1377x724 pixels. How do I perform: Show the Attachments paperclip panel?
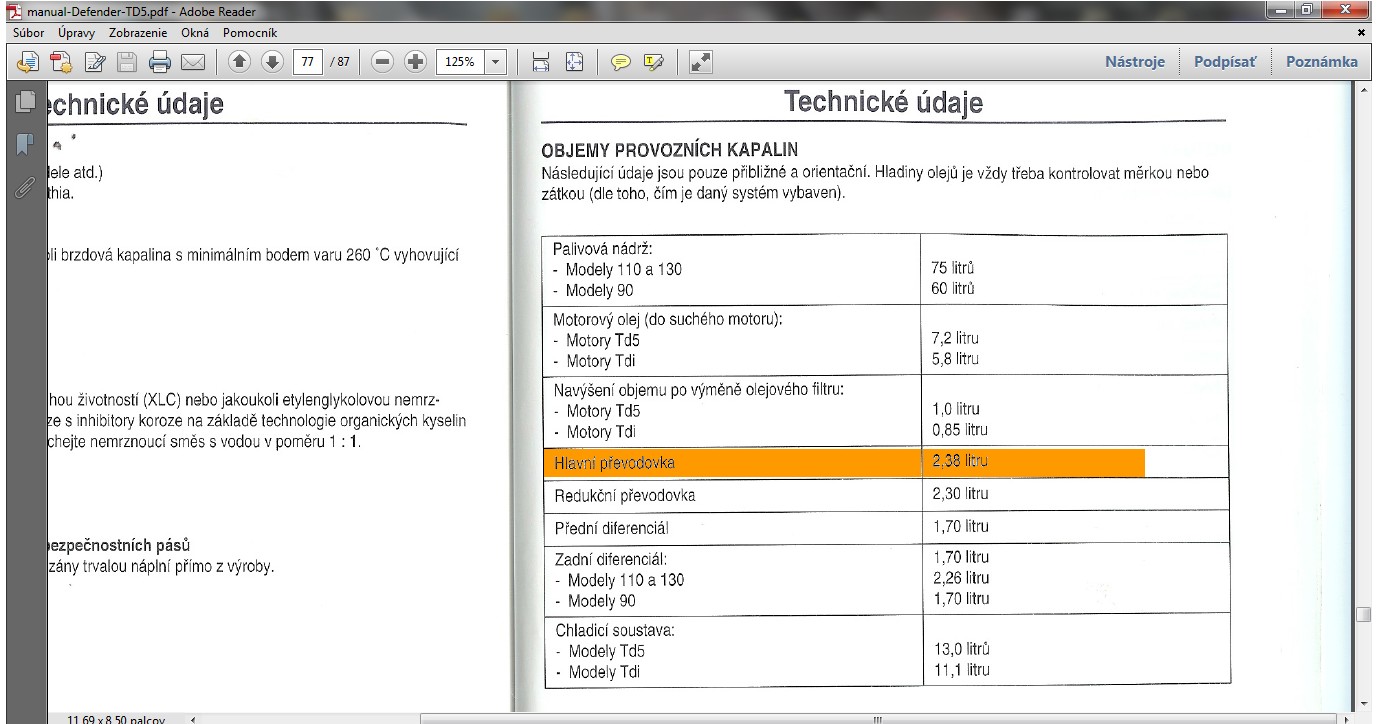25,188
